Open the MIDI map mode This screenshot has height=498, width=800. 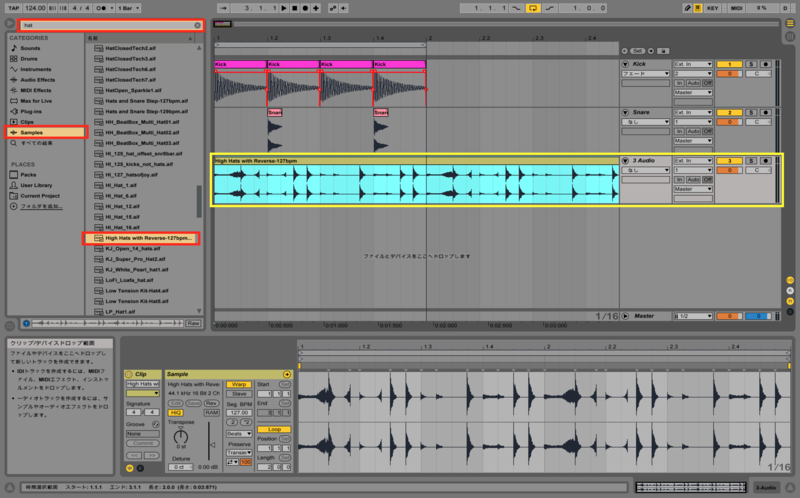[x=736, y=8]
